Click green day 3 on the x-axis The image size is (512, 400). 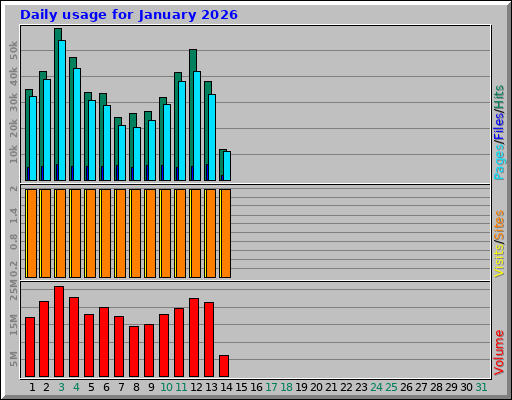click(x=61, y=387)
